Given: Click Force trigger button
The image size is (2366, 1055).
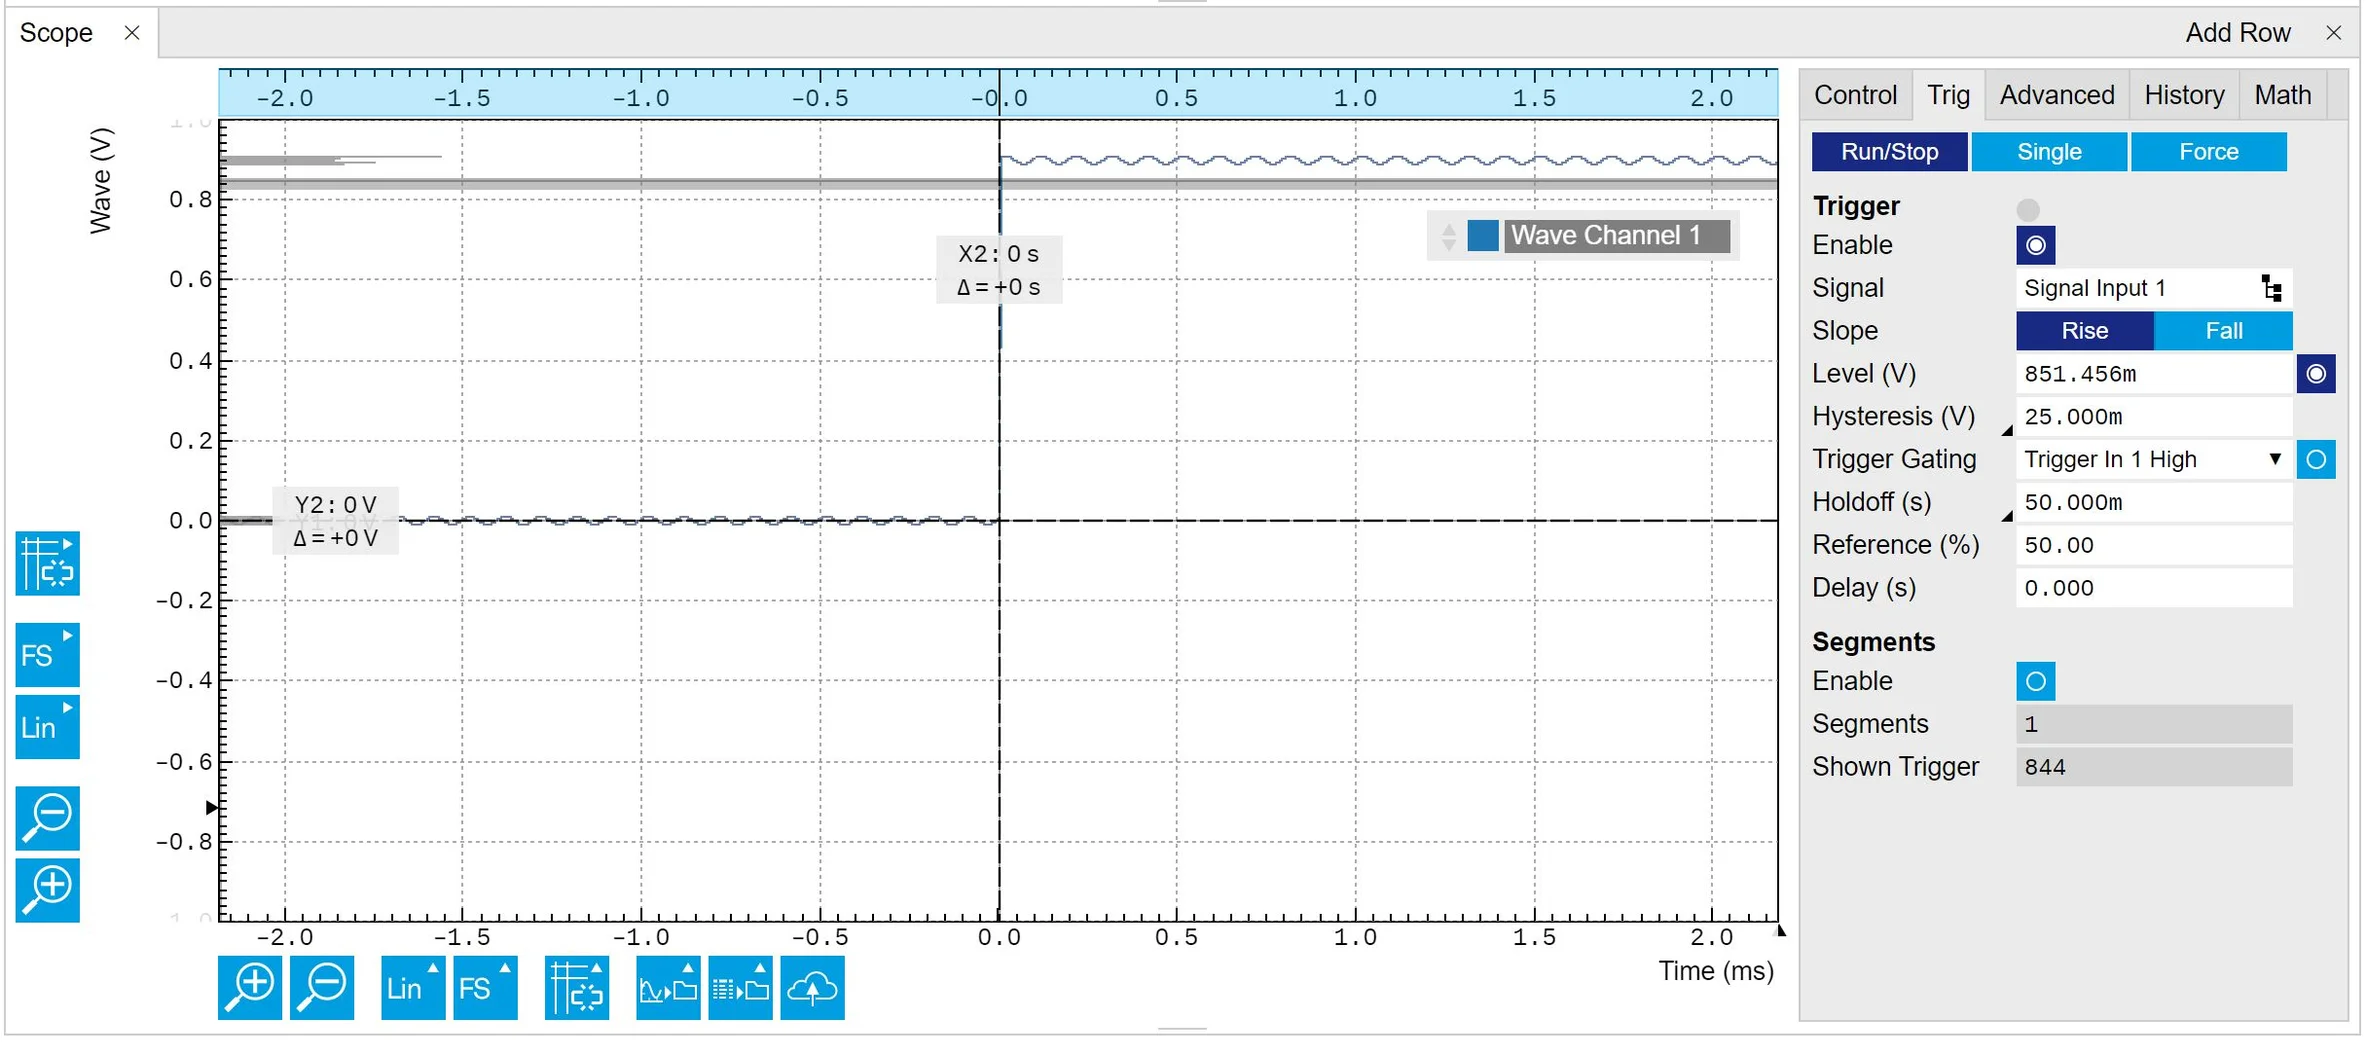Looking at the screenshot, I should pos(2208,152).
